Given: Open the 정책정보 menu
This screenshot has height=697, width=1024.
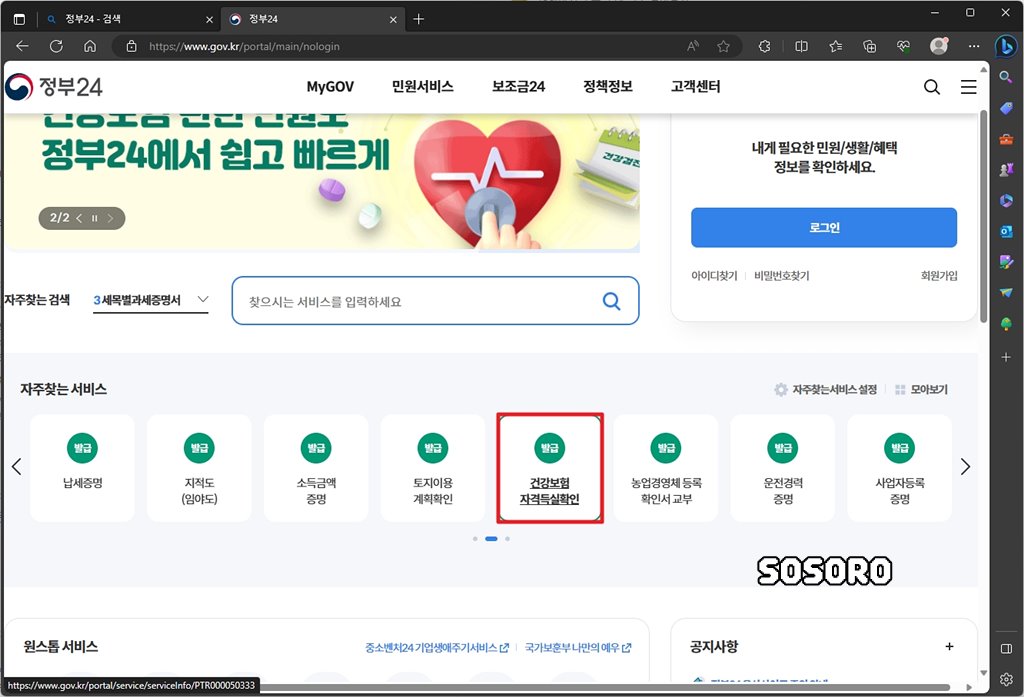Looking at the screenshot, I should [608, 86].
